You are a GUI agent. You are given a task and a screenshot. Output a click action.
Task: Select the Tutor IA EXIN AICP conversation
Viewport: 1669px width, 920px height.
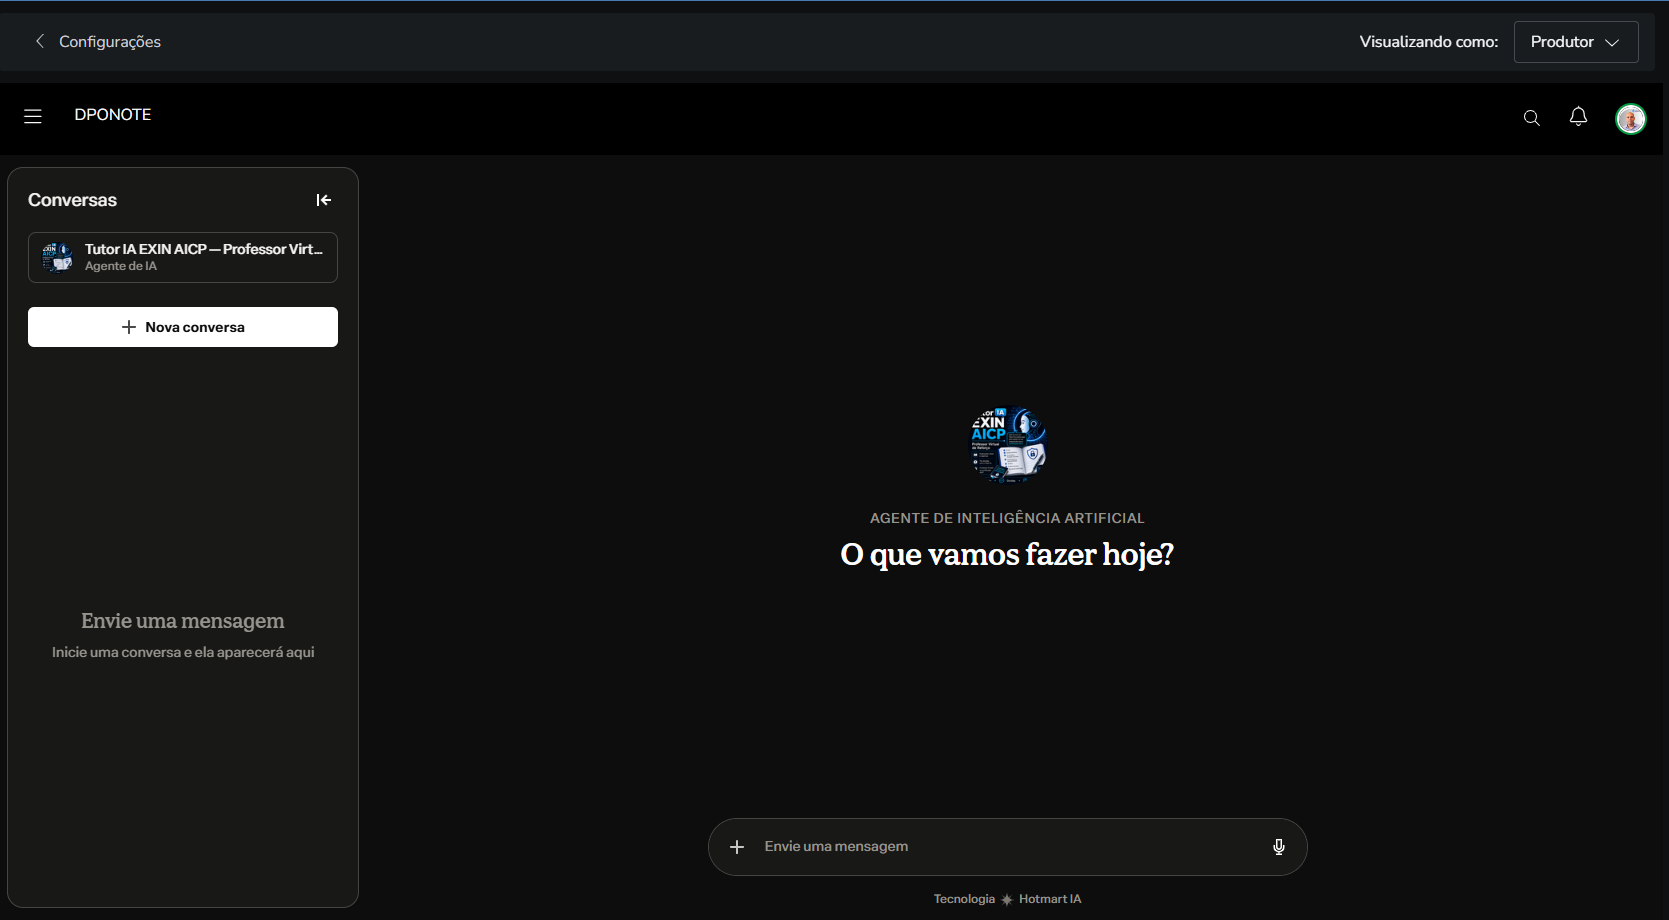click(183, 257)
